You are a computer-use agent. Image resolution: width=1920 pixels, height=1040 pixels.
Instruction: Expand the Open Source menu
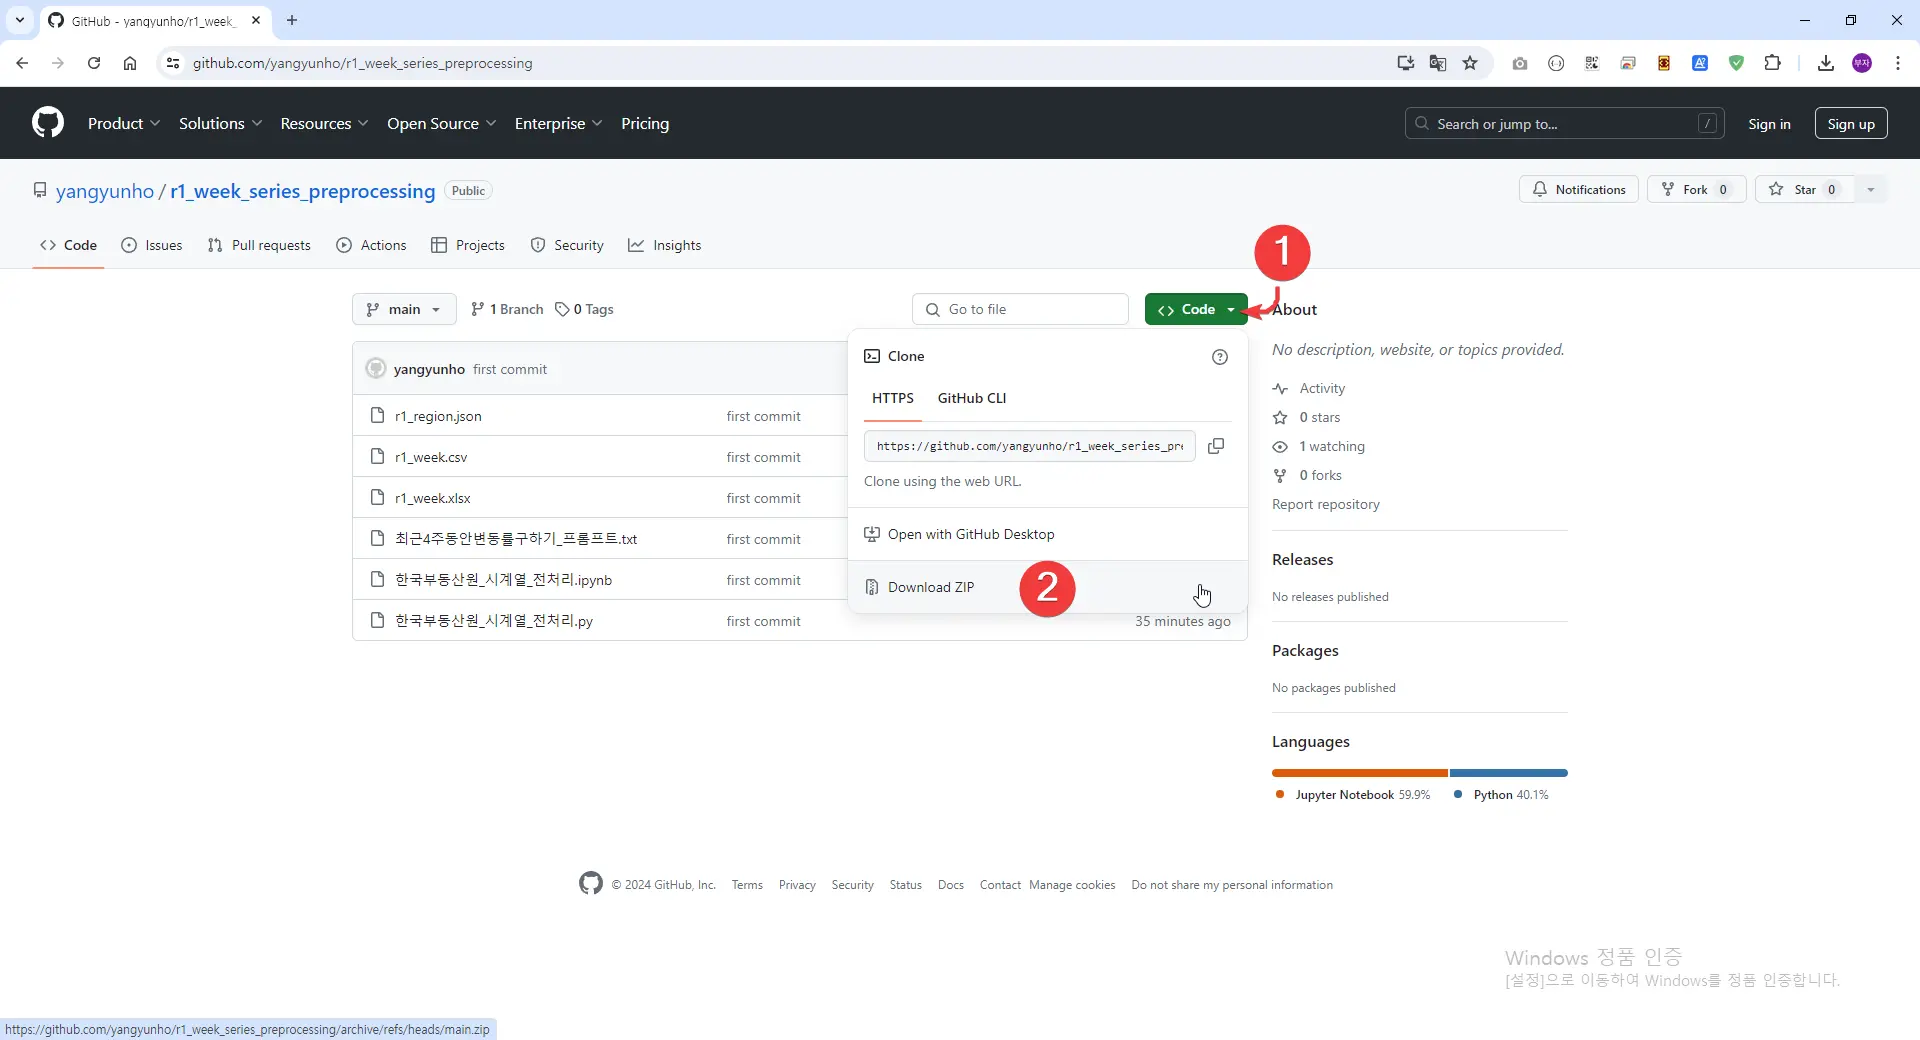[441, 123]
